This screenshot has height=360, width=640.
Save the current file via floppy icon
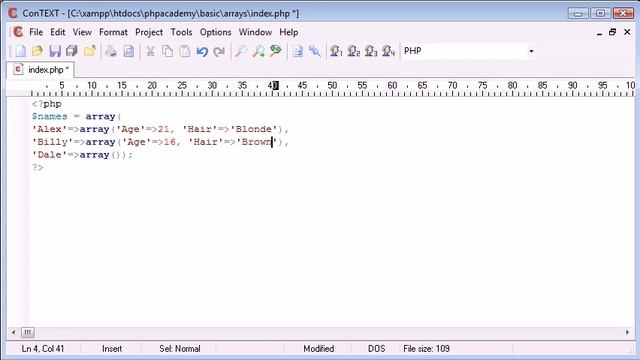(x=55, y=51)
